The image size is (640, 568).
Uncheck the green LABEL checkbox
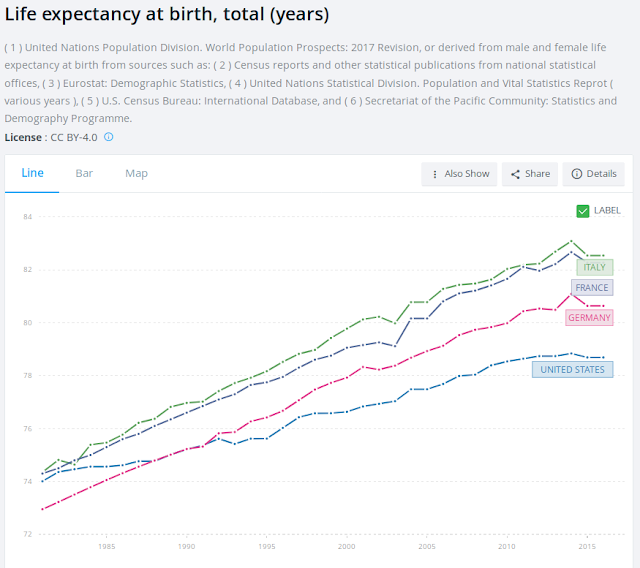pos(583,211)
